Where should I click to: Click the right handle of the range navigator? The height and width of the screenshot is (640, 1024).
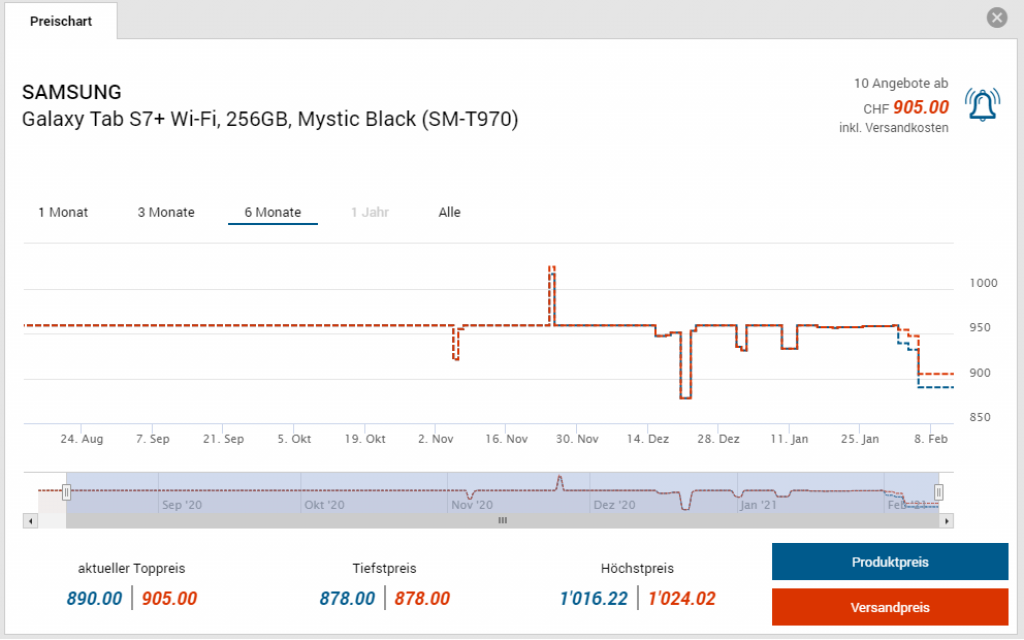coord(939,491)
